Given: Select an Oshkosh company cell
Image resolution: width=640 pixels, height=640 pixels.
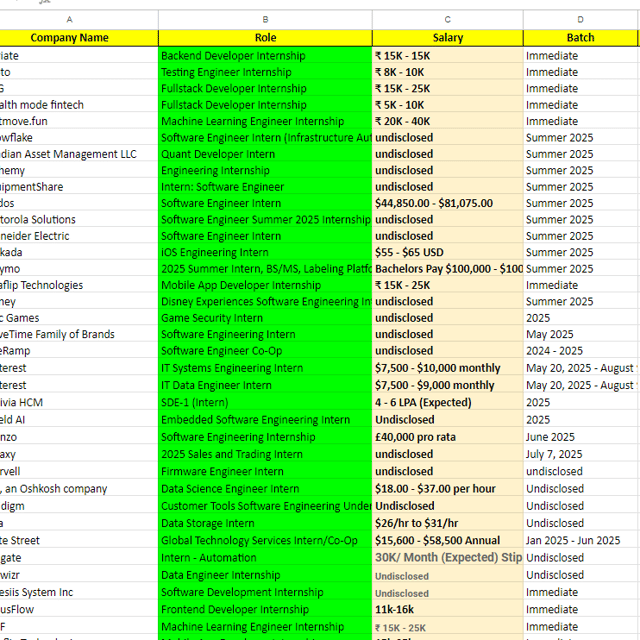Looking at the screenshot, I should tap(79, 489).
